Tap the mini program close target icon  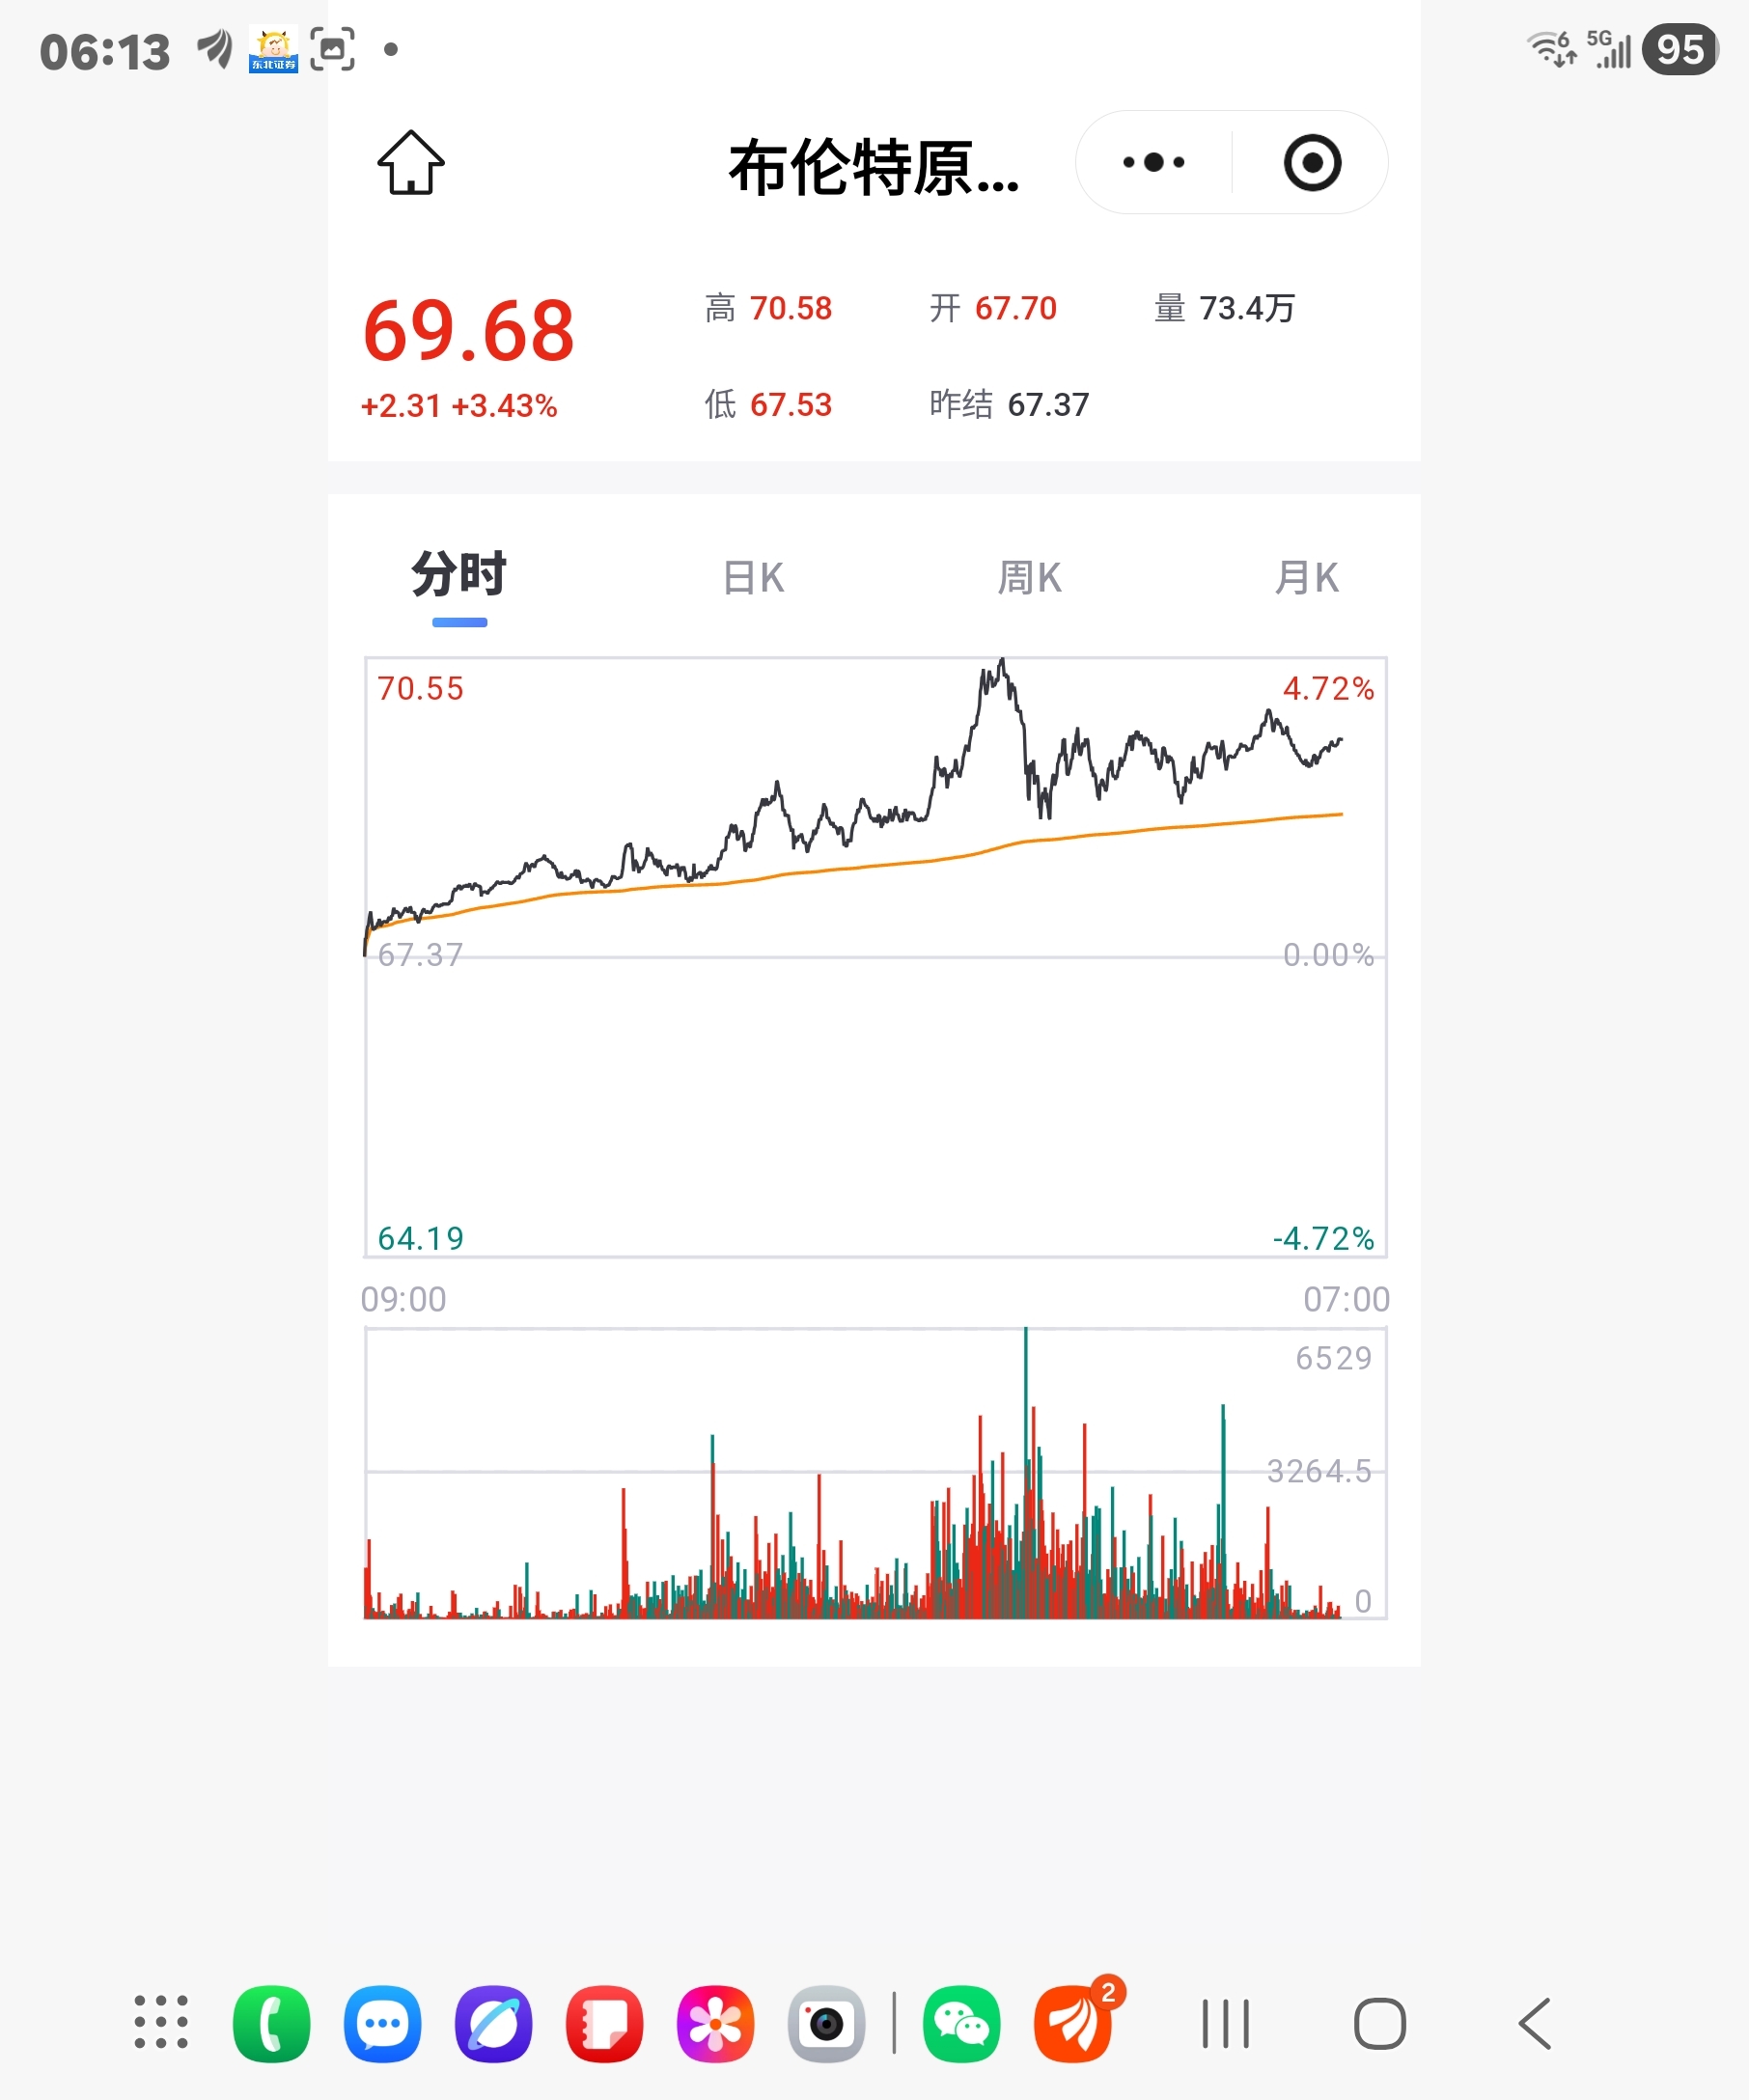1311,163
